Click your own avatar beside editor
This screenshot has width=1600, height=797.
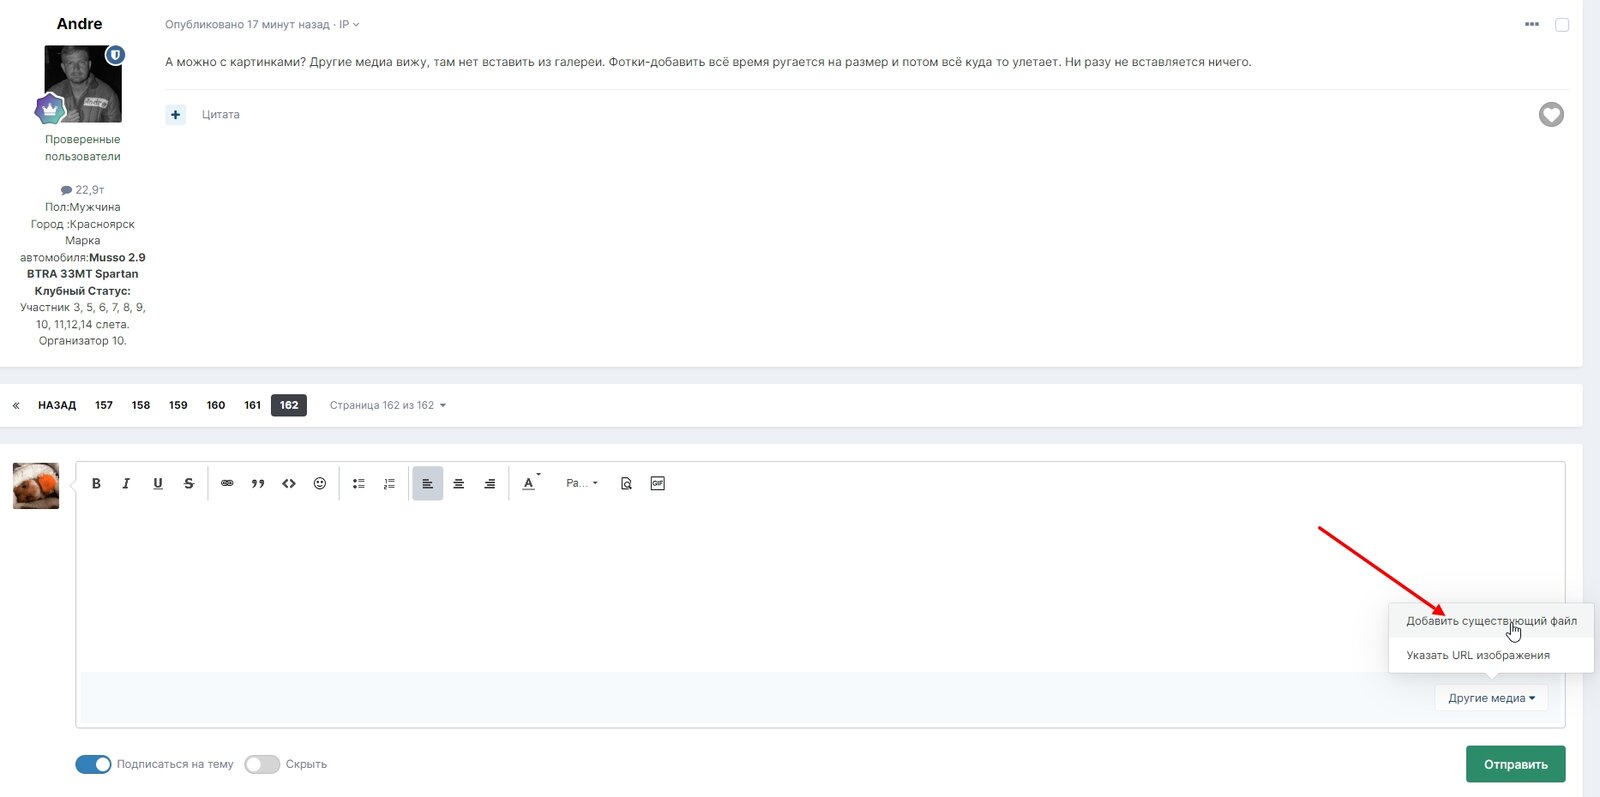(x=36, y=486)
